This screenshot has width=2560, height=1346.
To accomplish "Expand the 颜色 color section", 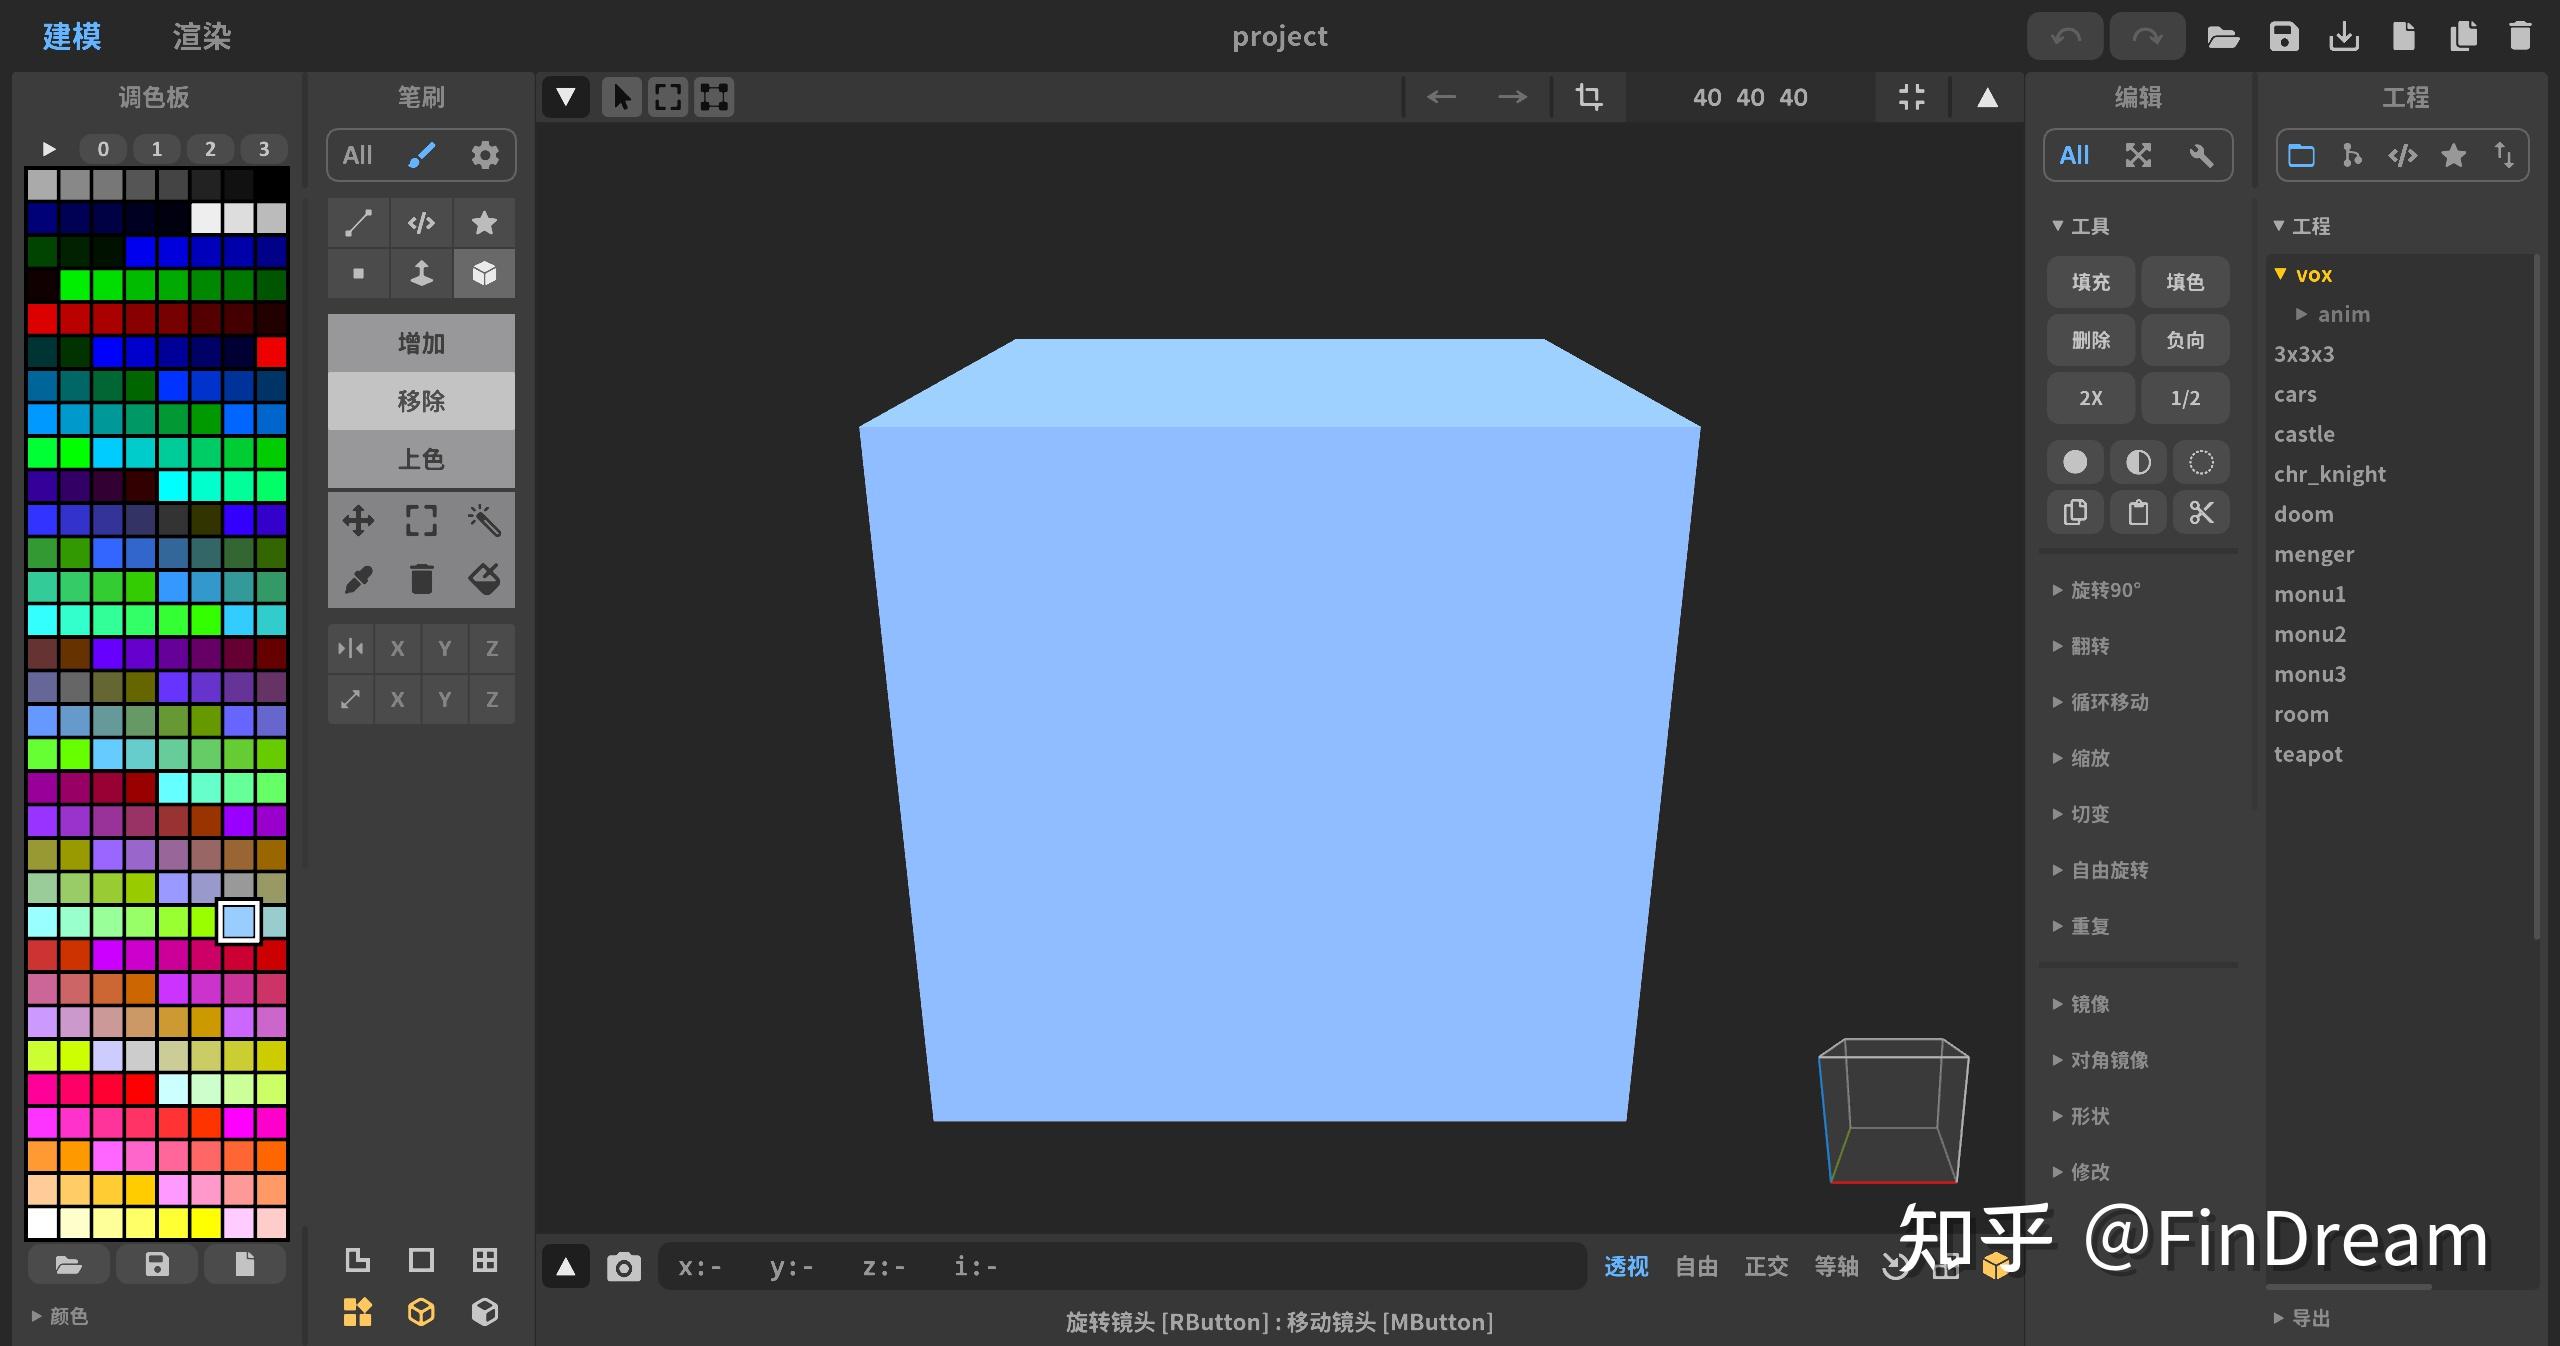I will coord(60,1316).
